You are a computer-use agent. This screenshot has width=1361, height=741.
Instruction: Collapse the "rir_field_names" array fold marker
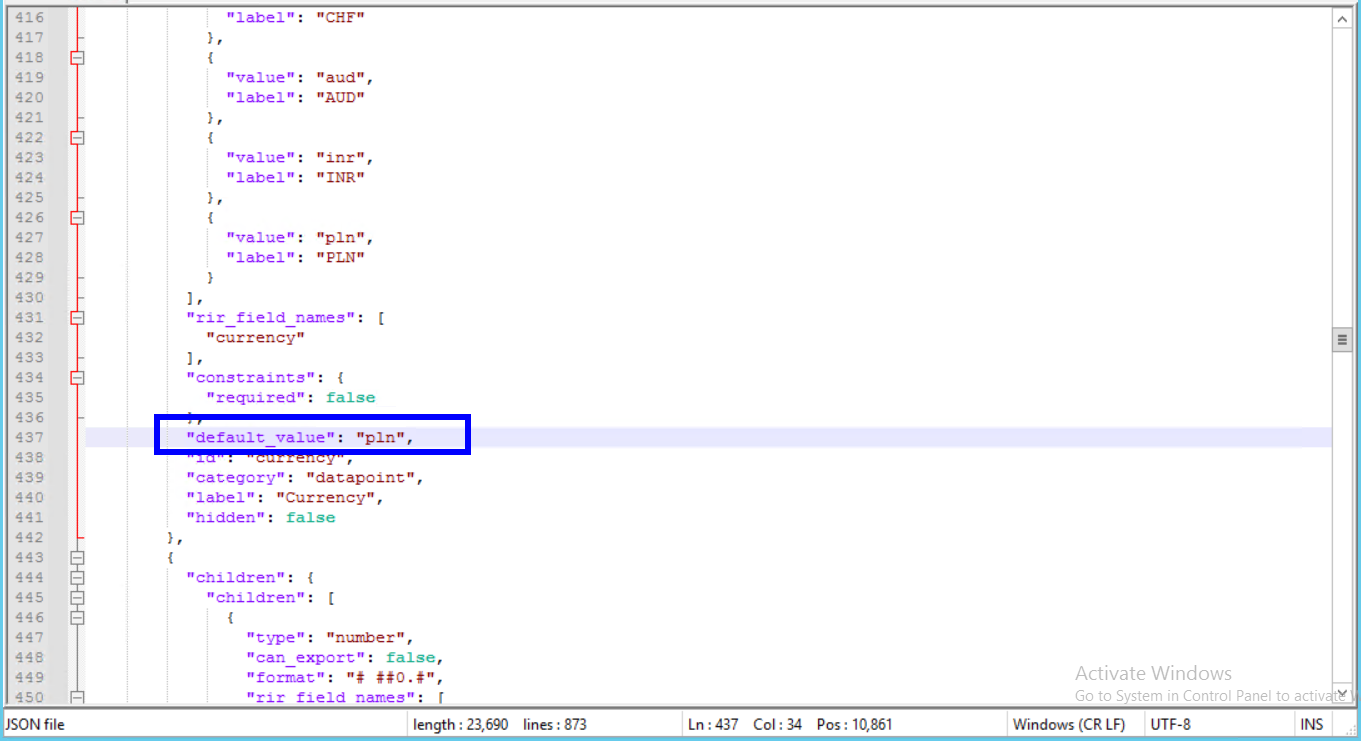(77, 318)
